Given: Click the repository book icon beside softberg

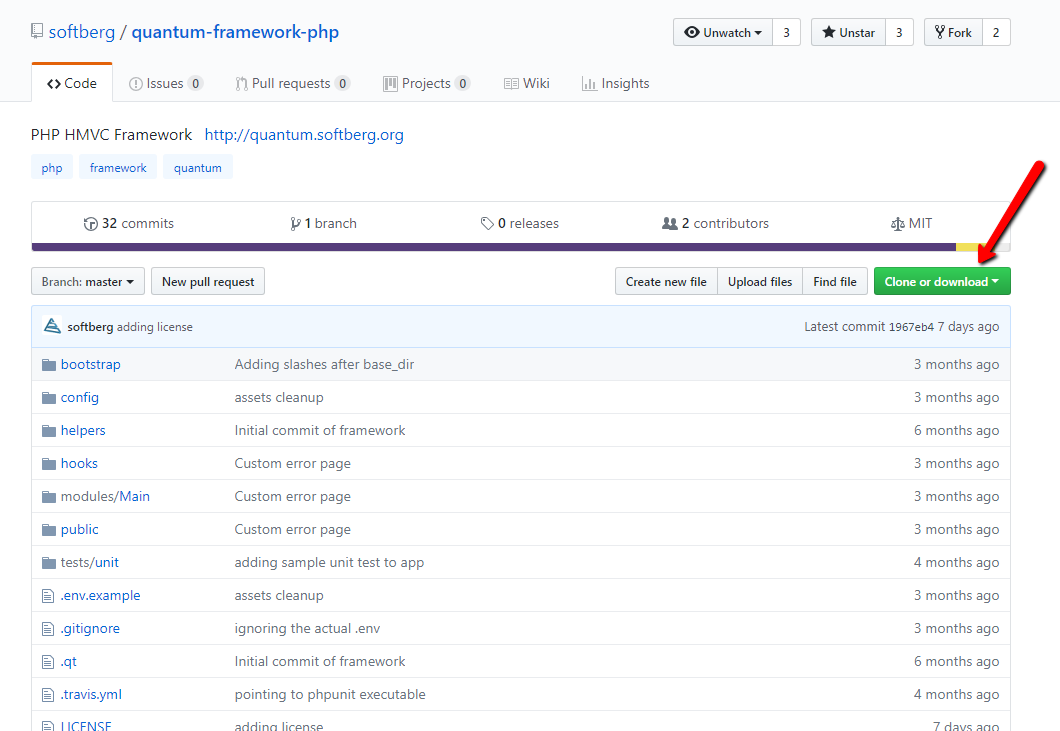Looking at the screenshot, I should (37, 31).
